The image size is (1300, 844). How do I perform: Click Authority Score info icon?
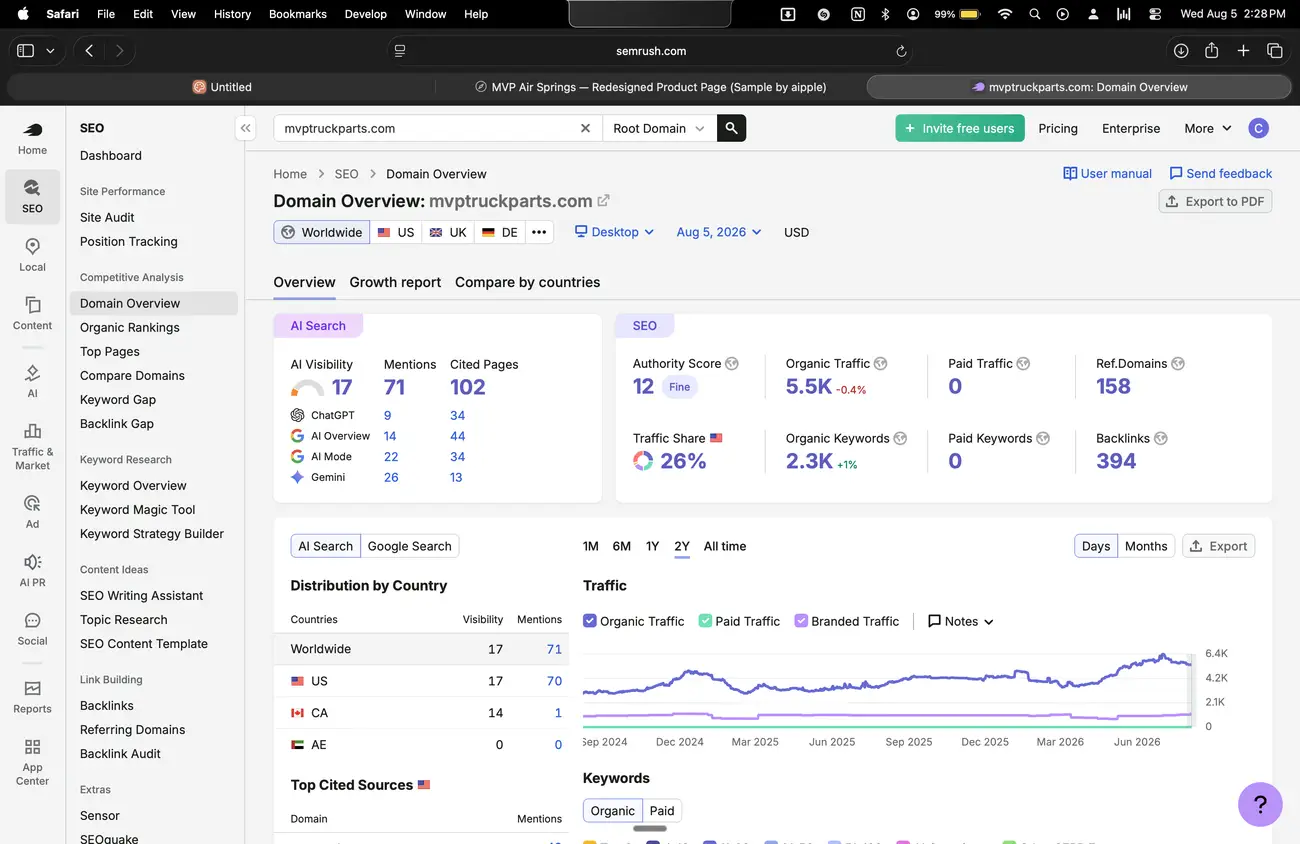732,364
